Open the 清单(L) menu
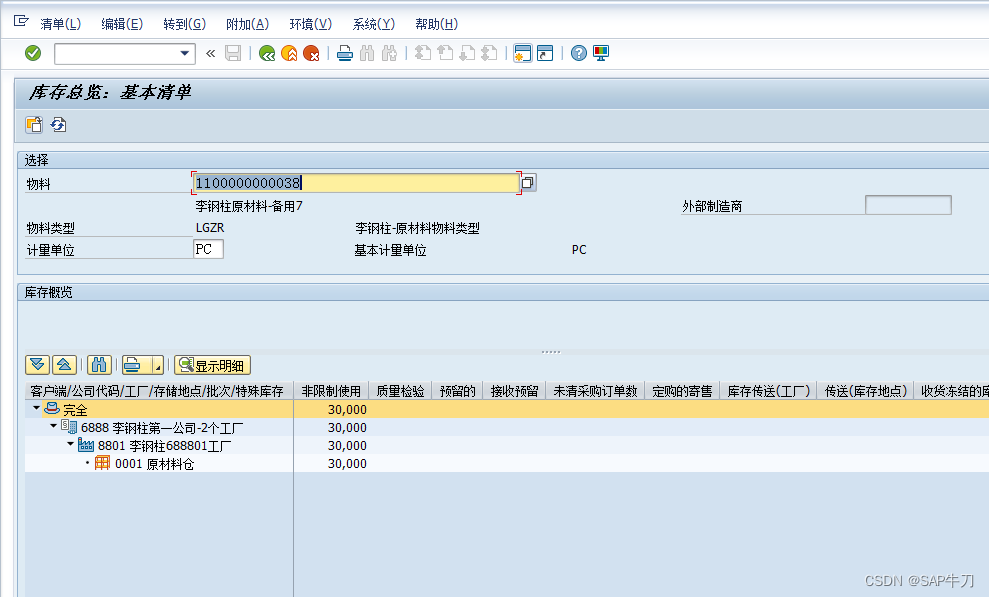Viewport: 989px width, 597px height. 61,24
